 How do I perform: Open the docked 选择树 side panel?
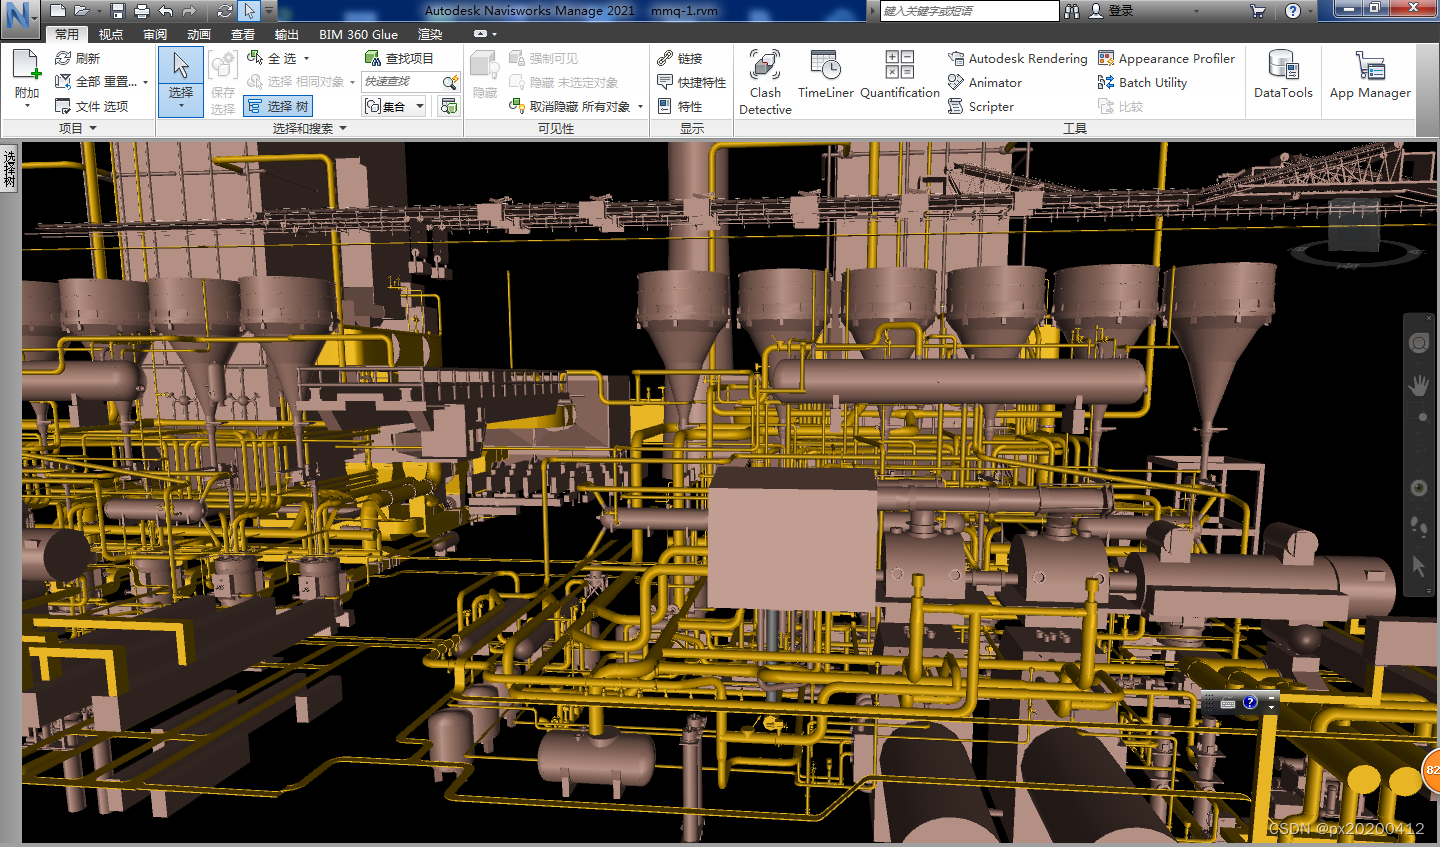(10, 168)
